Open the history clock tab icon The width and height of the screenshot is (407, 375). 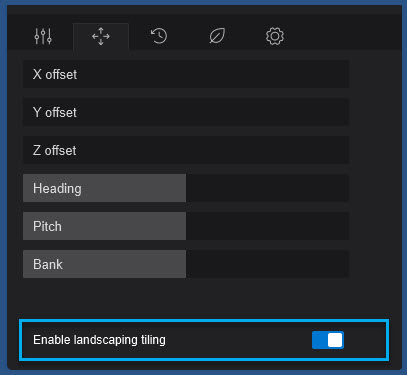pyautogui.click(x=159, y=36)
